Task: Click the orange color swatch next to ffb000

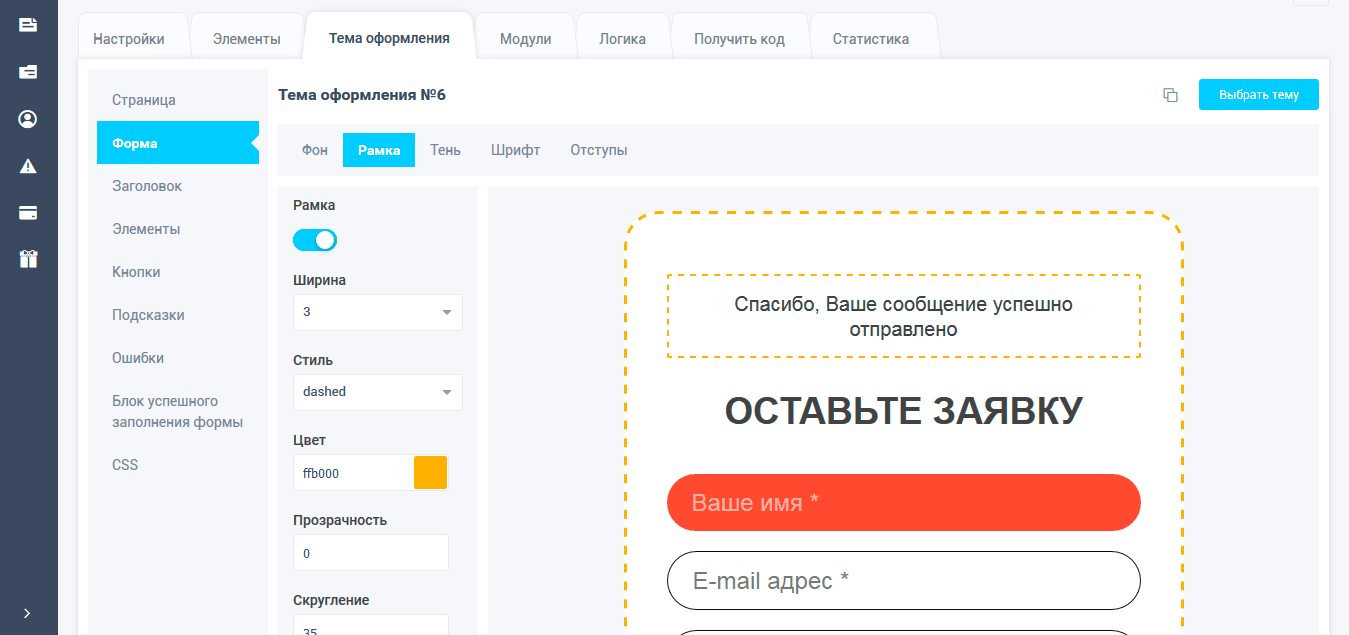Action: point(430,472)
